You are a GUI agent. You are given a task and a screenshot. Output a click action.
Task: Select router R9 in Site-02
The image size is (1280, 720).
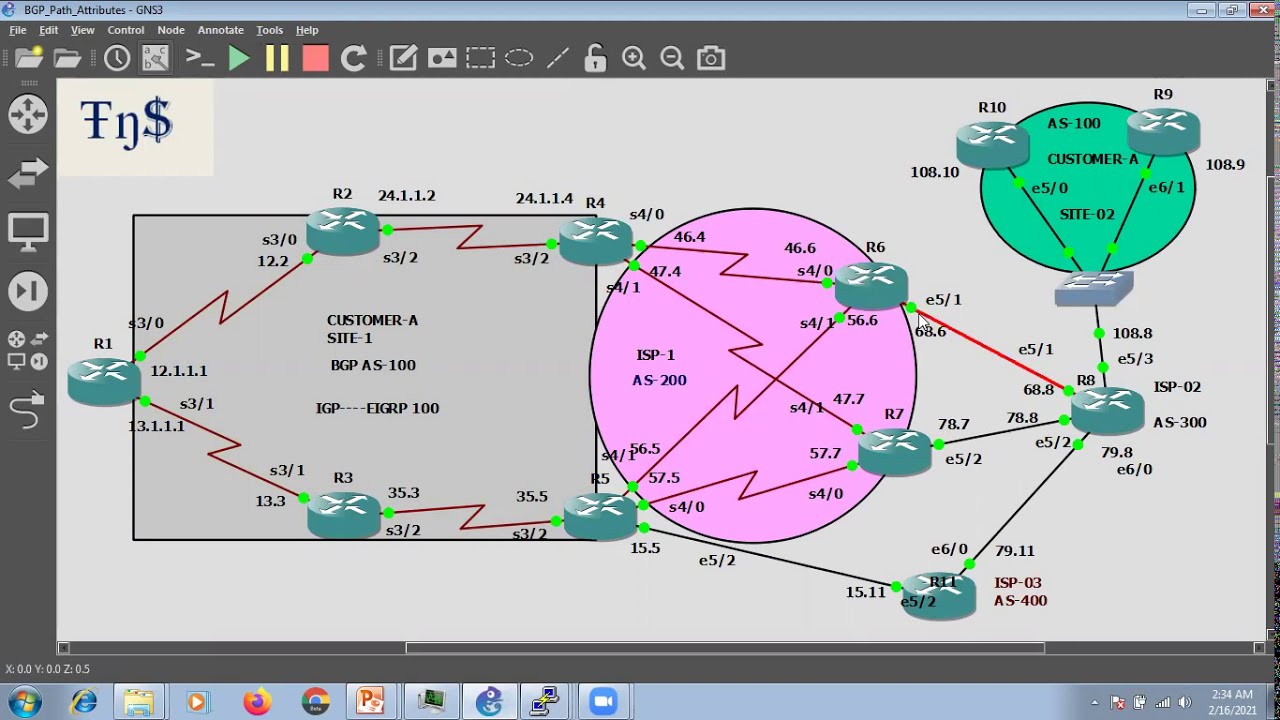coord(1163,130)
